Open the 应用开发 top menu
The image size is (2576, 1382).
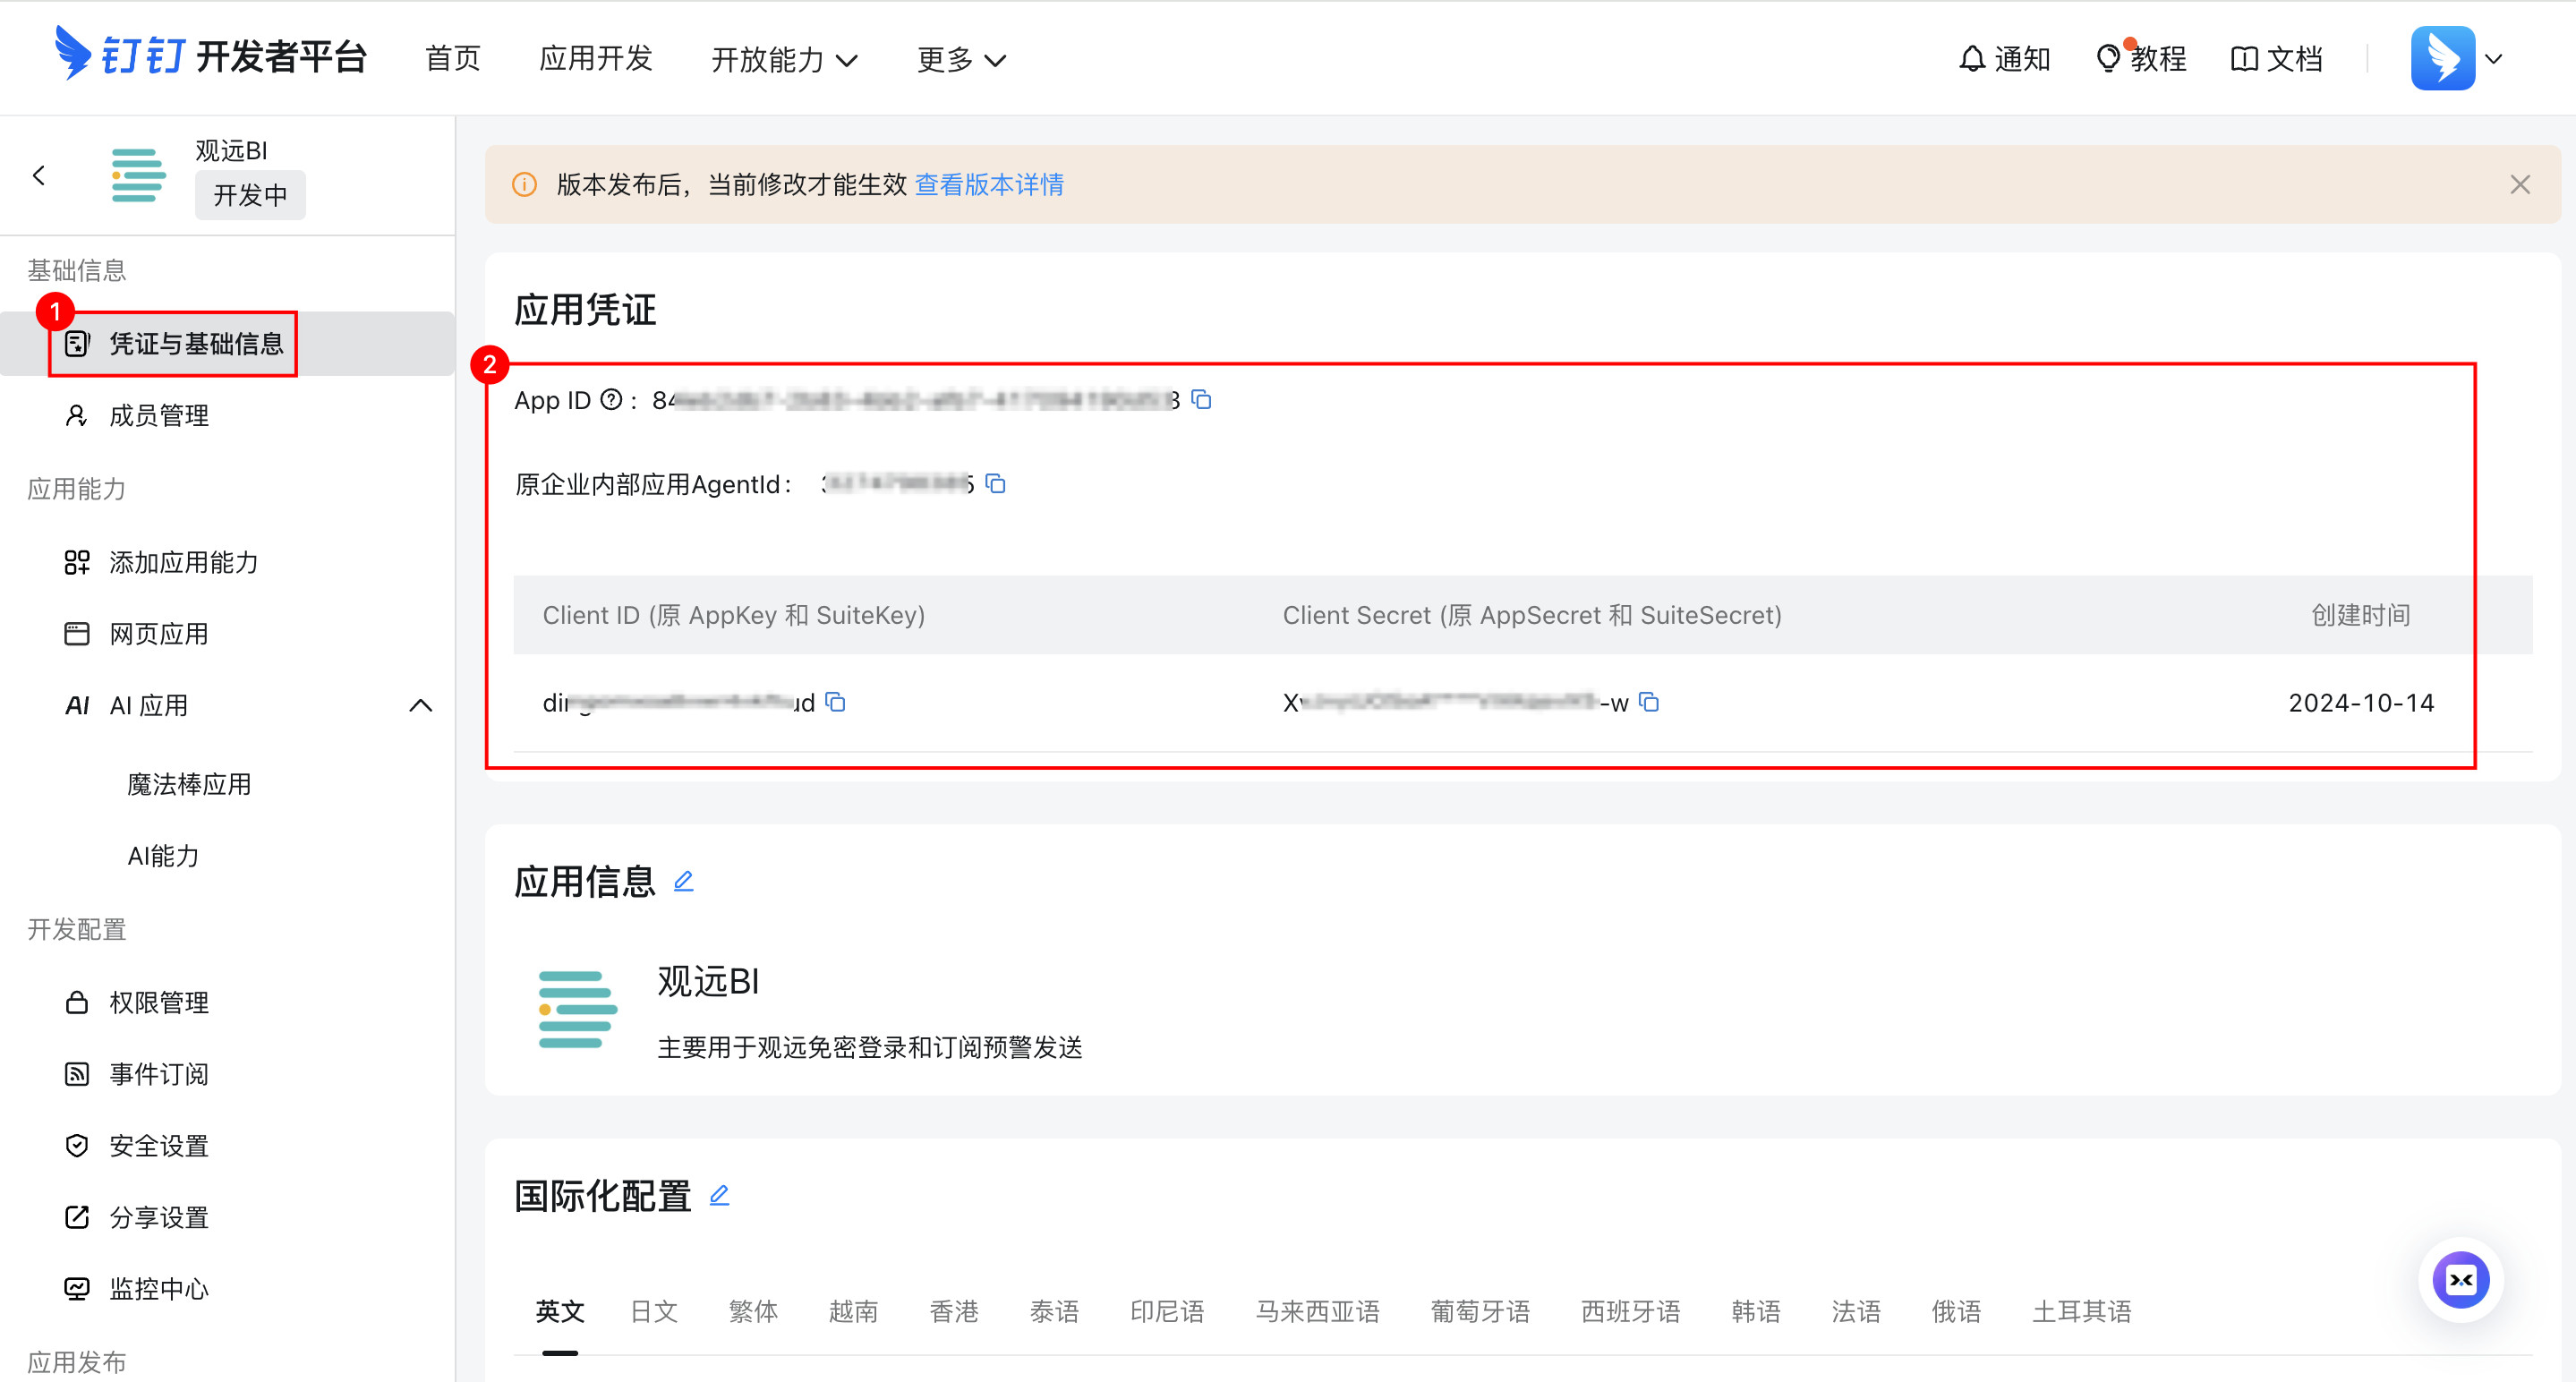pyautogui.click(x=596, y=59)
